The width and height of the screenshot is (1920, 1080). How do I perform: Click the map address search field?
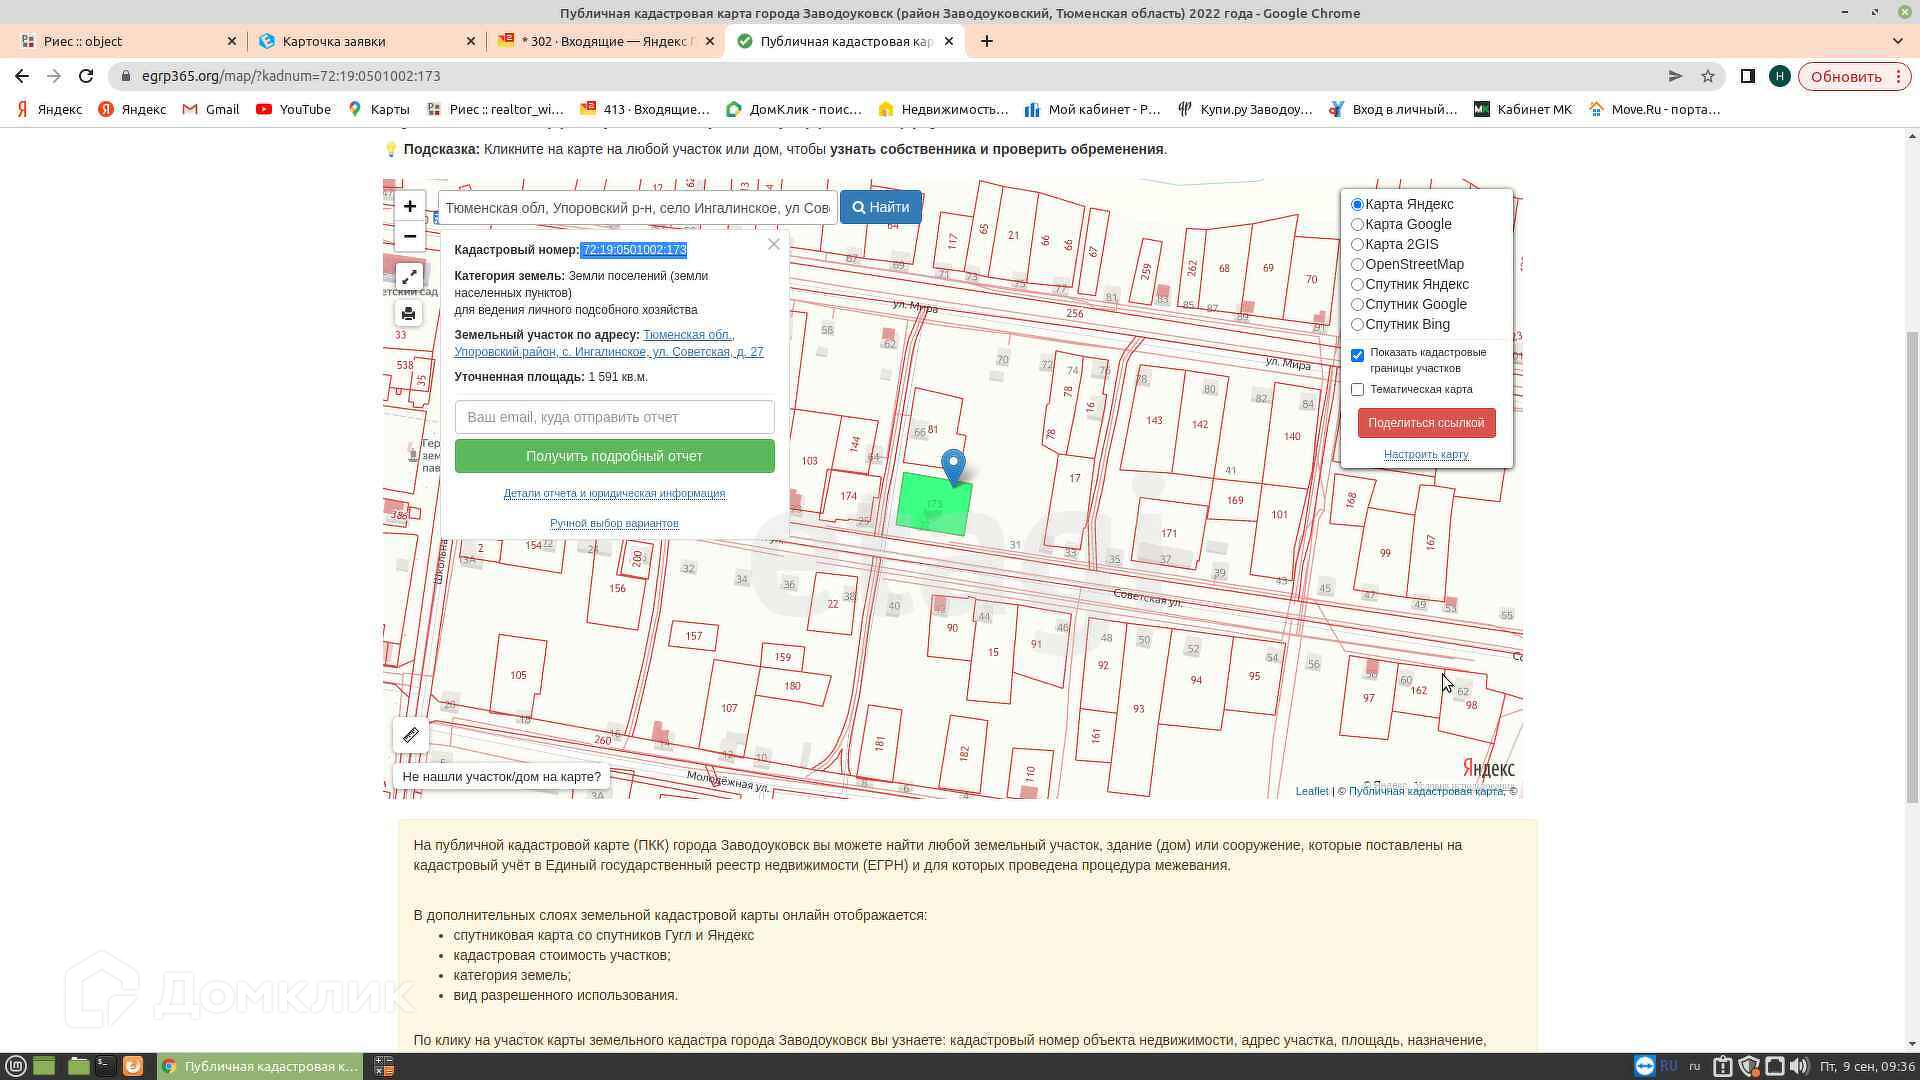pyautogui.click(x=637, y=207)
